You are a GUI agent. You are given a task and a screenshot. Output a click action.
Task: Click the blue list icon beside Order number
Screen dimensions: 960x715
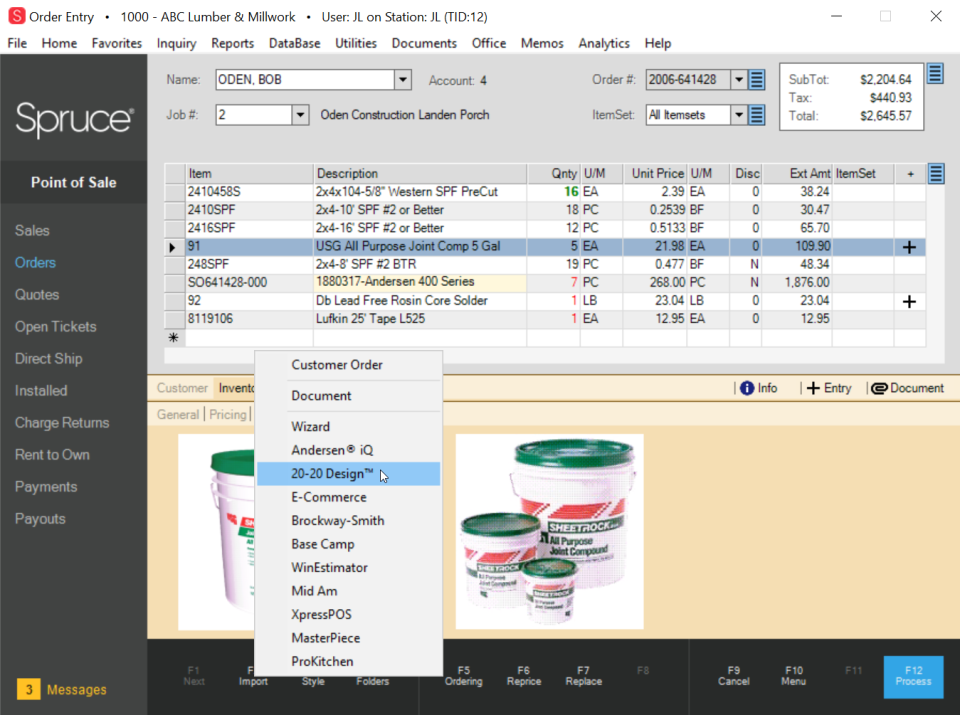coord(756,79)
